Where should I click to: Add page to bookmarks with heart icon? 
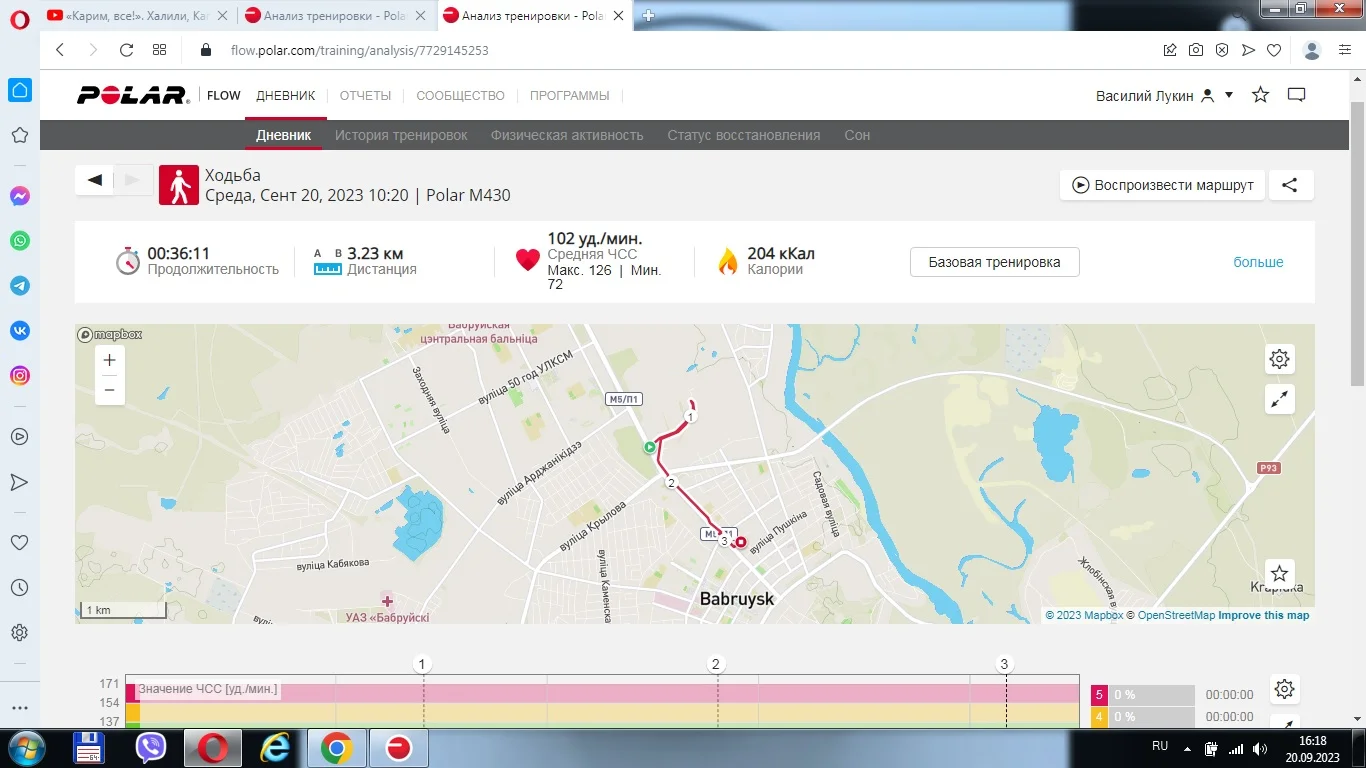coord(1274,50)
